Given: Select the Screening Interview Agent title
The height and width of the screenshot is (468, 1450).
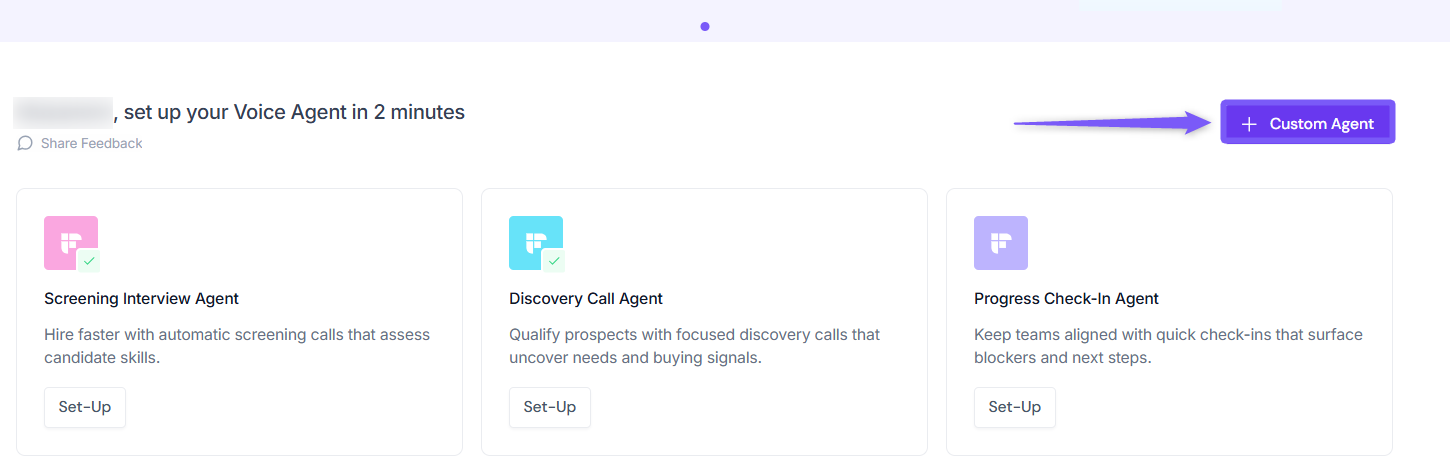Looking at the screenshot, I should point(141,298).
